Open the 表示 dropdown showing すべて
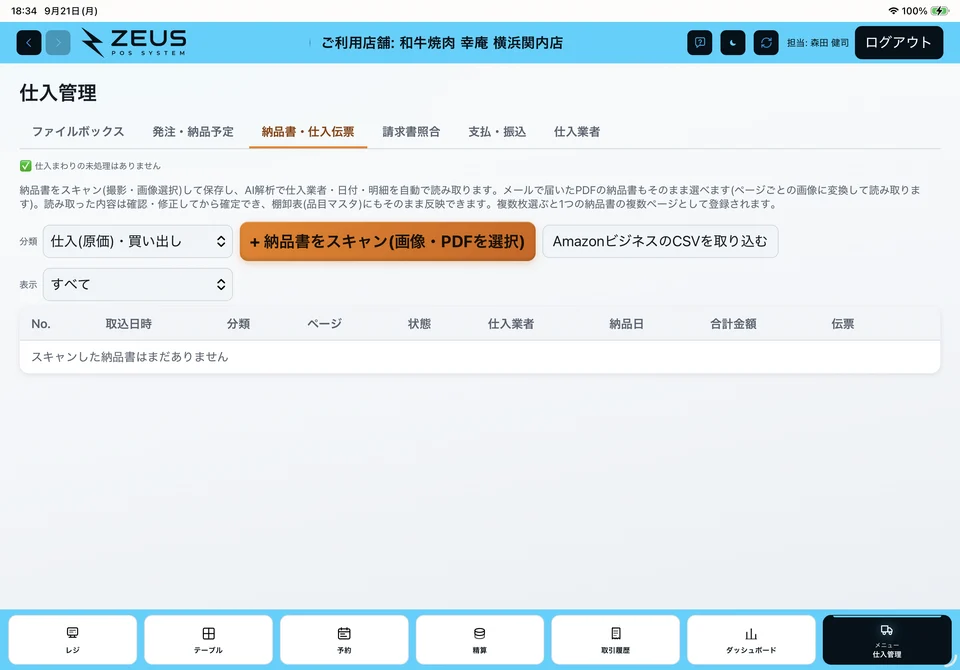This screenshot has height=670, width=960. [x=138, y=284]
